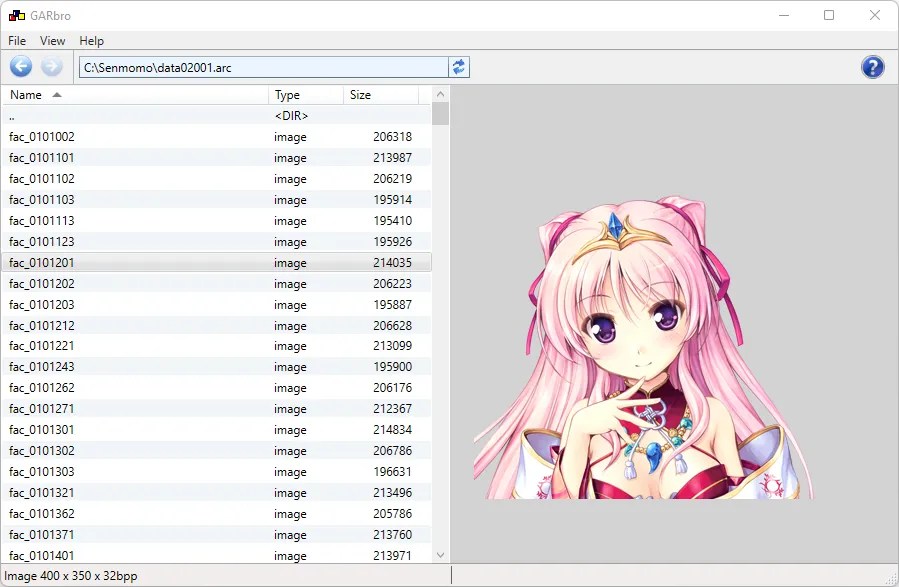Maximize the GARbro window
The image size is (899, 587).
[829, 15]
